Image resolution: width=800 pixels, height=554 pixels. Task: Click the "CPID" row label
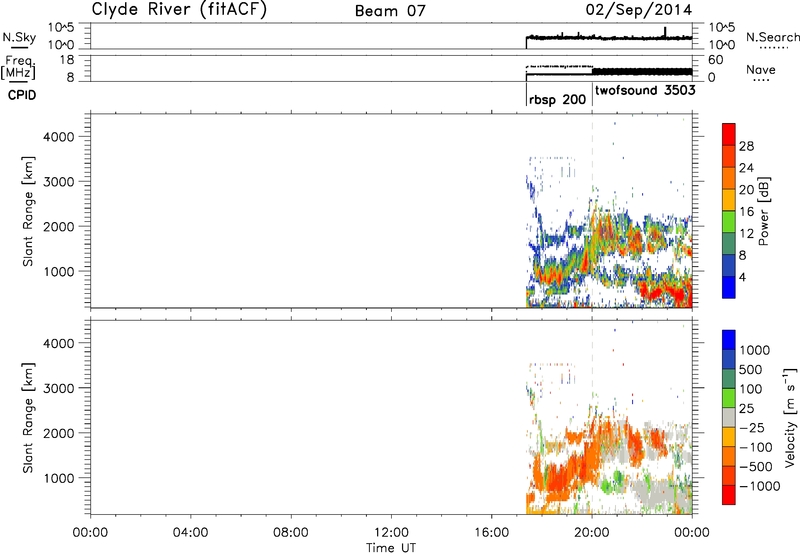[22, 95]
